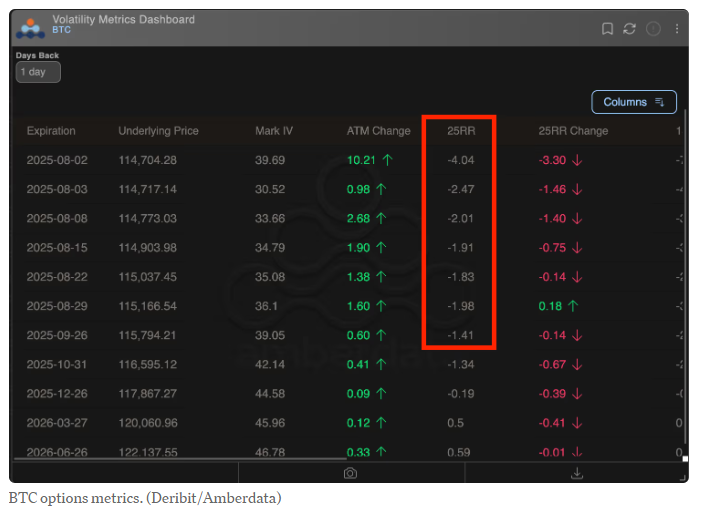The image size is (706, 511).
Task: Click the Amberdata logo in header
Action: pyautogui.click(x=32, y=26)
